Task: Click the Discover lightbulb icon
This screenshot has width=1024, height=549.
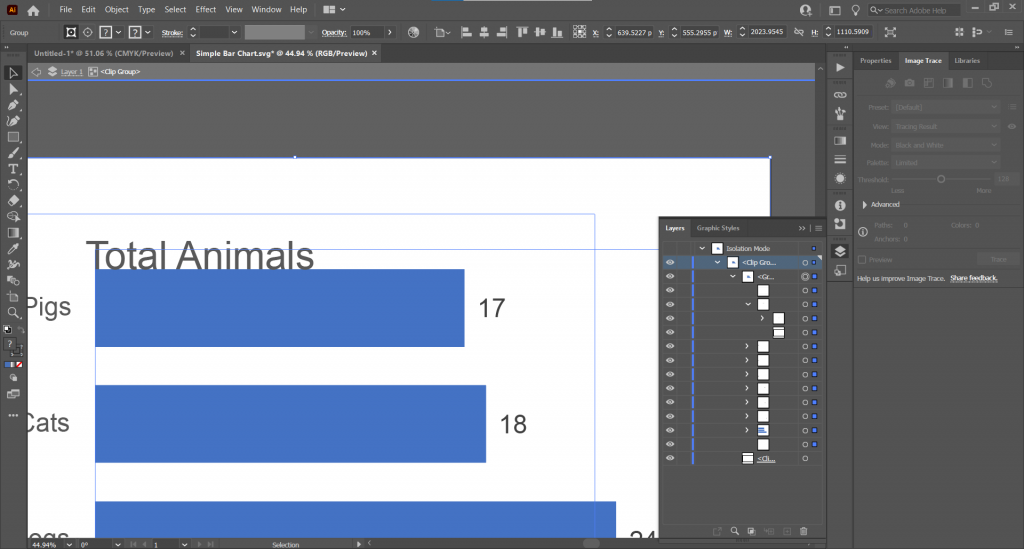Action: click(x=856, y=10)
